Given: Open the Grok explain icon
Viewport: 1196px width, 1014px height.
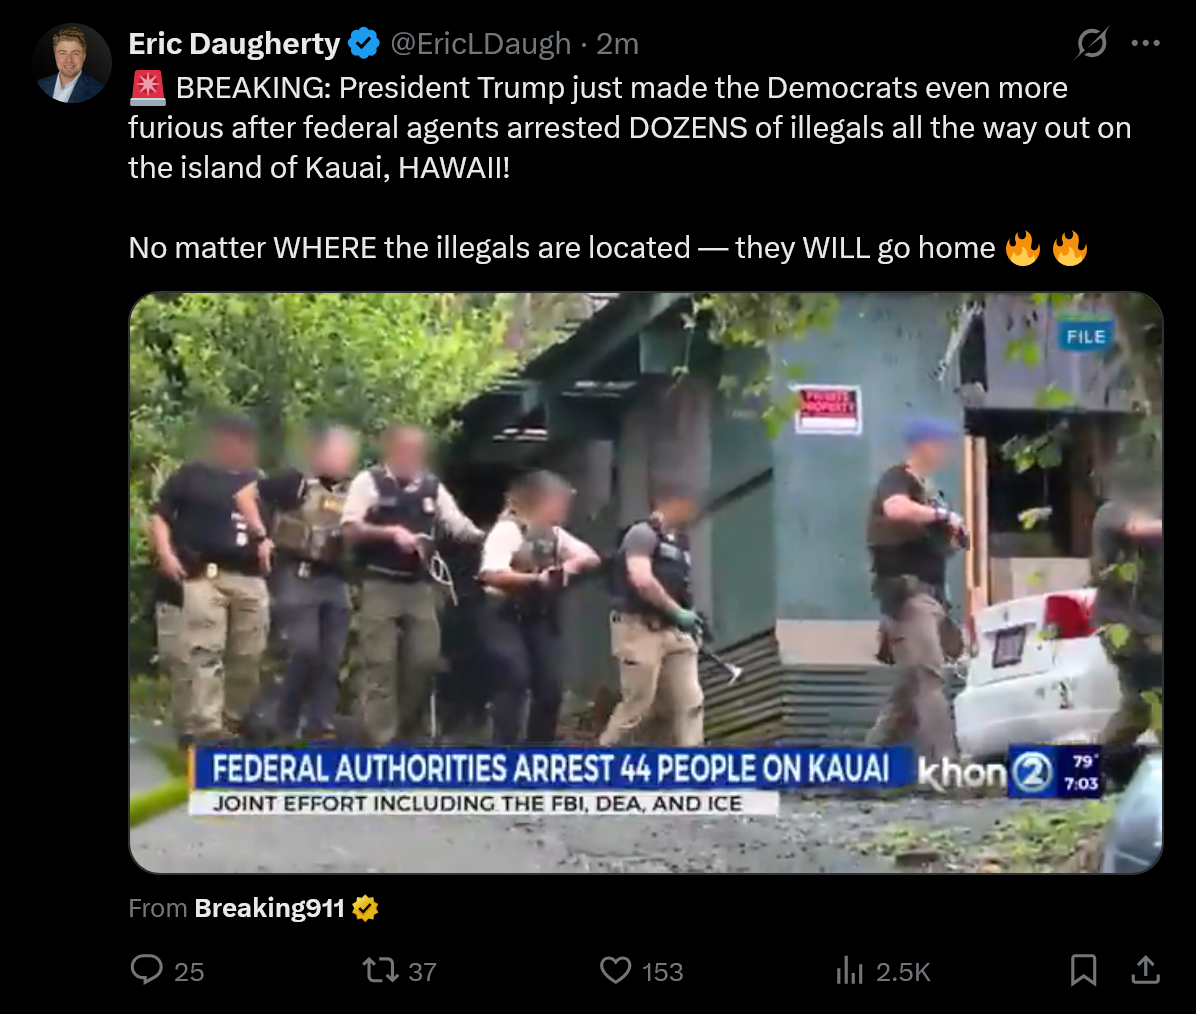Looking at the screenshot, I should (1092, 43).
